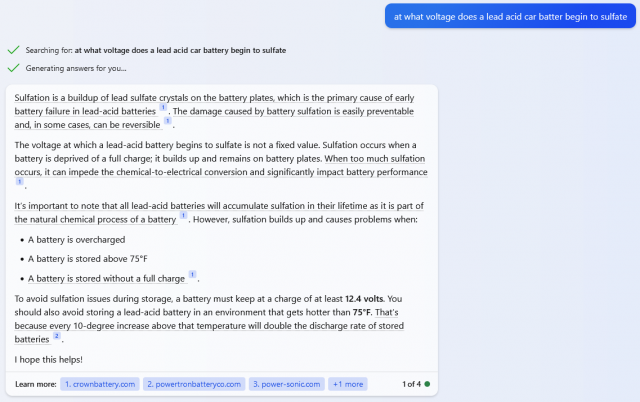Click underlined text 'A battery is stored without a full charge'
640x402 pixels.
[106, 278]
